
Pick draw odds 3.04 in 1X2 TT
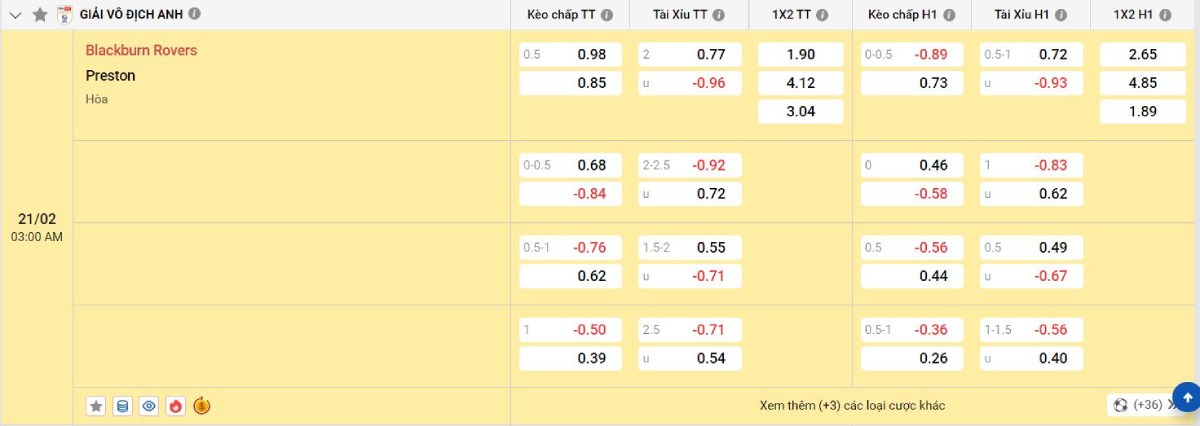click(800, 112)
